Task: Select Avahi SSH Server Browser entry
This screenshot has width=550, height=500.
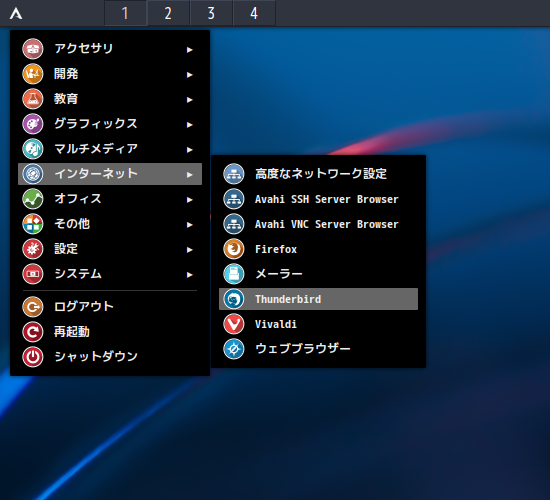Action: (318, 199)
